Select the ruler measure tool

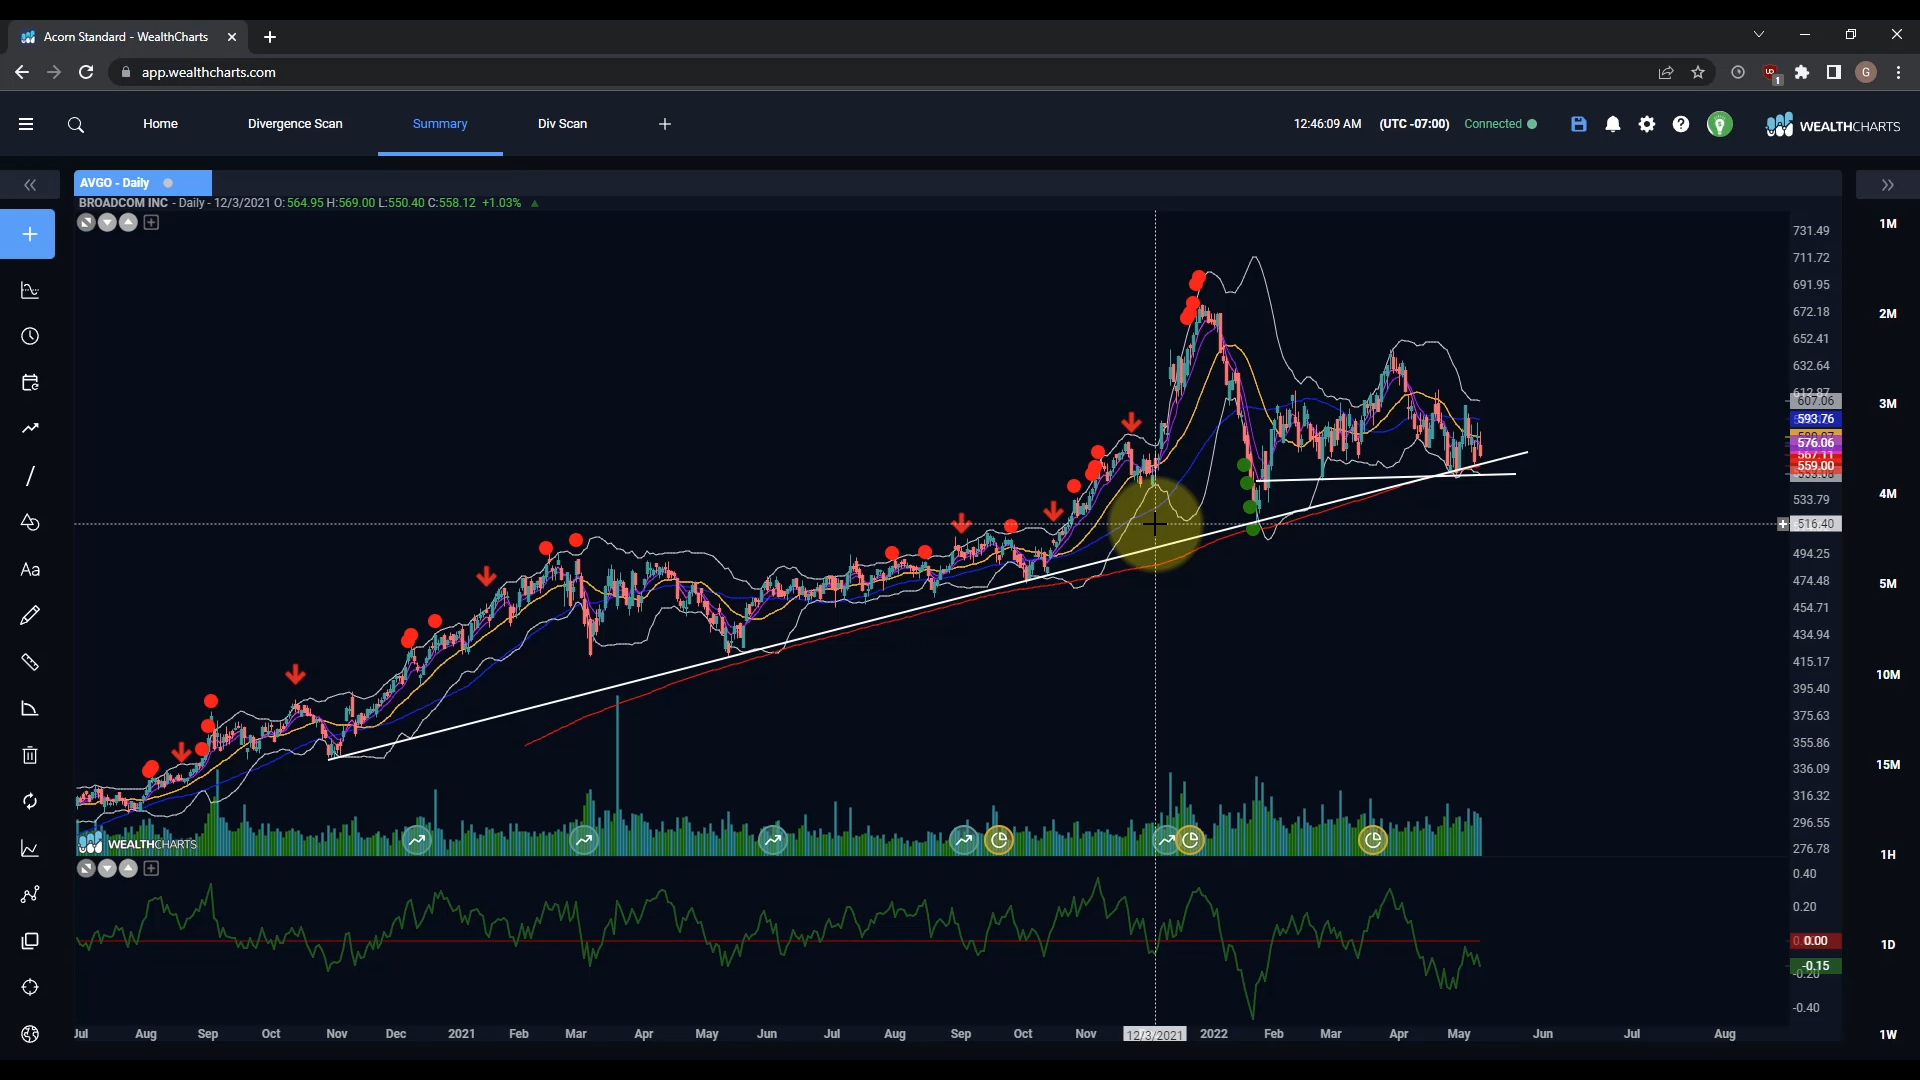(30, 662)
